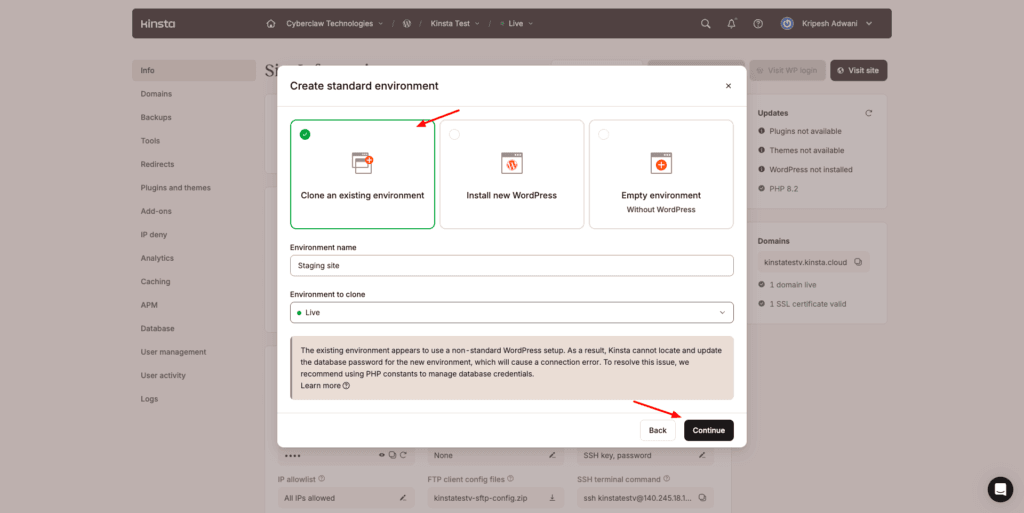Select Clone an existing environment option

362,174
